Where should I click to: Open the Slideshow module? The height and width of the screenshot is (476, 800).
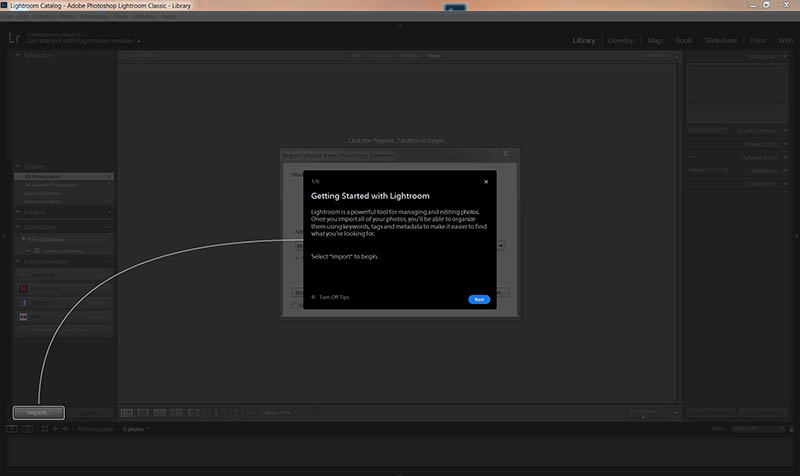pos(720,40)
